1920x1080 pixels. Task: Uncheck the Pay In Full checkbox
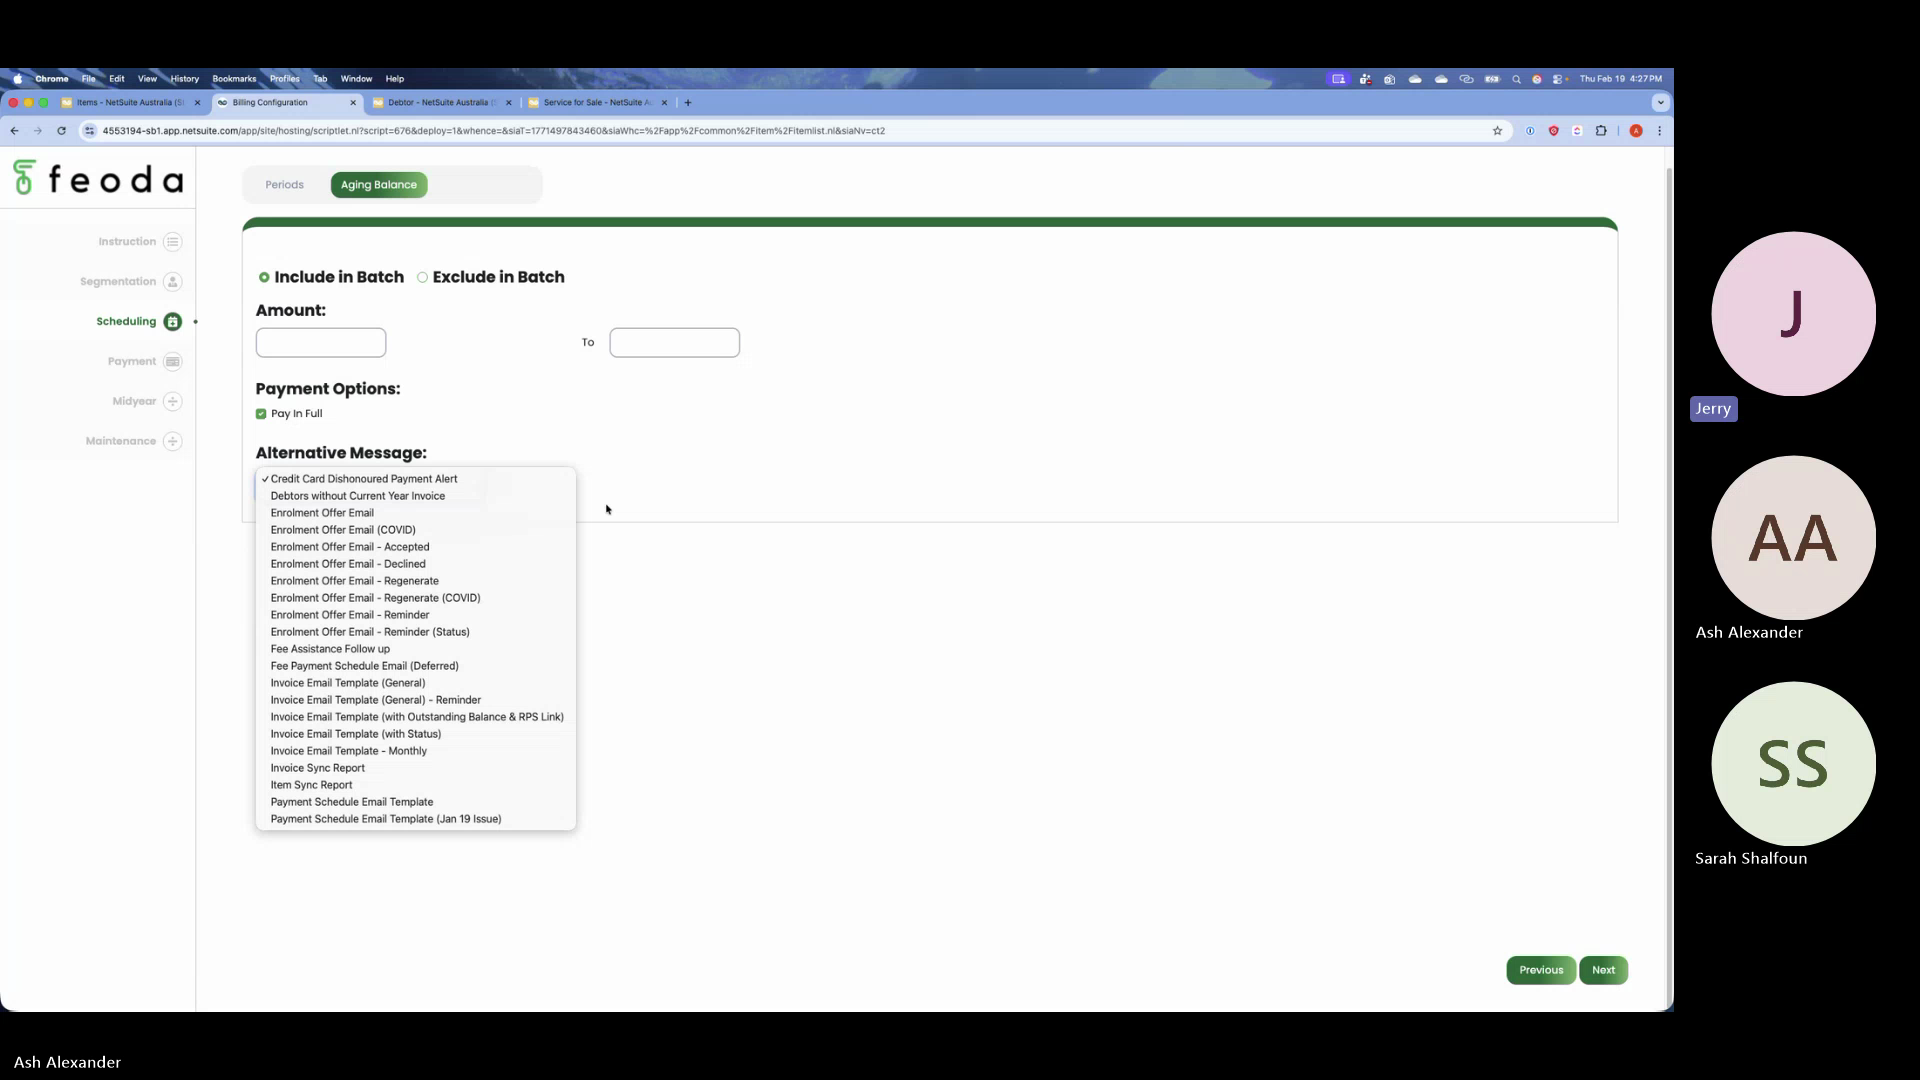point(261,413)
